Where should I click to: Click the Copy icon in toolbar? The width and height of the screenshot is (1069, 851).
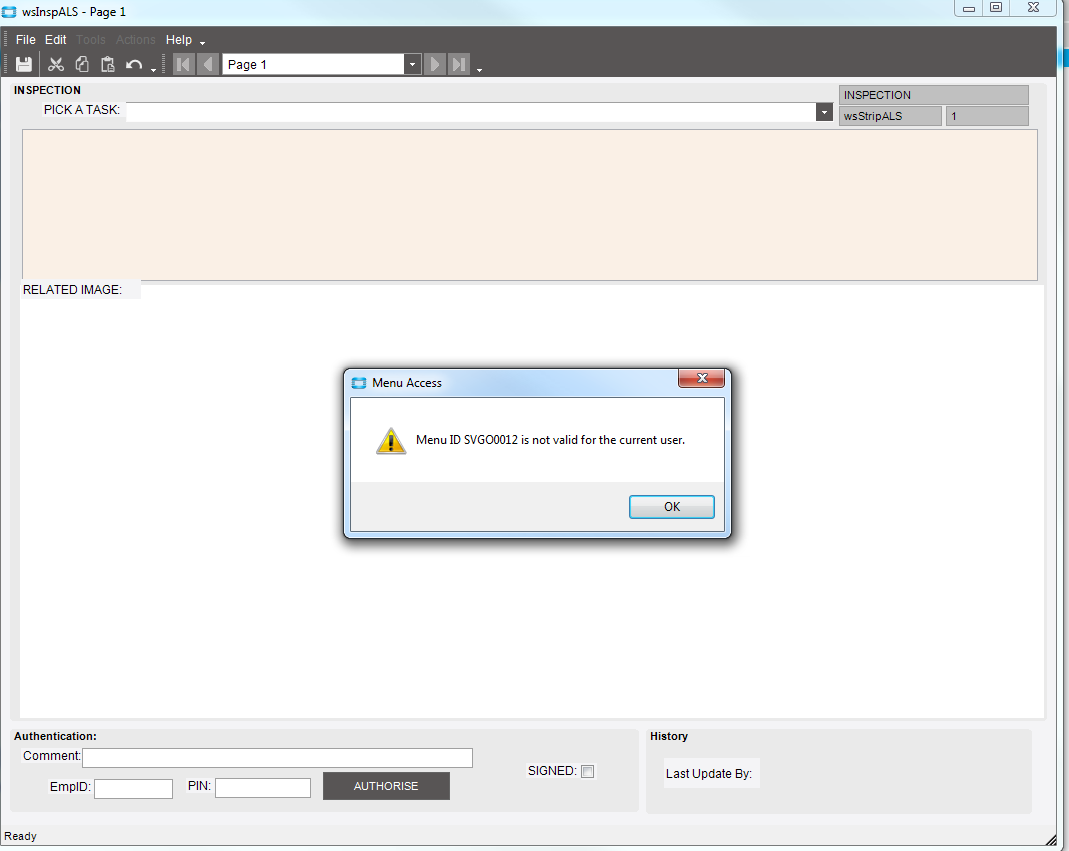click(82, 64)
